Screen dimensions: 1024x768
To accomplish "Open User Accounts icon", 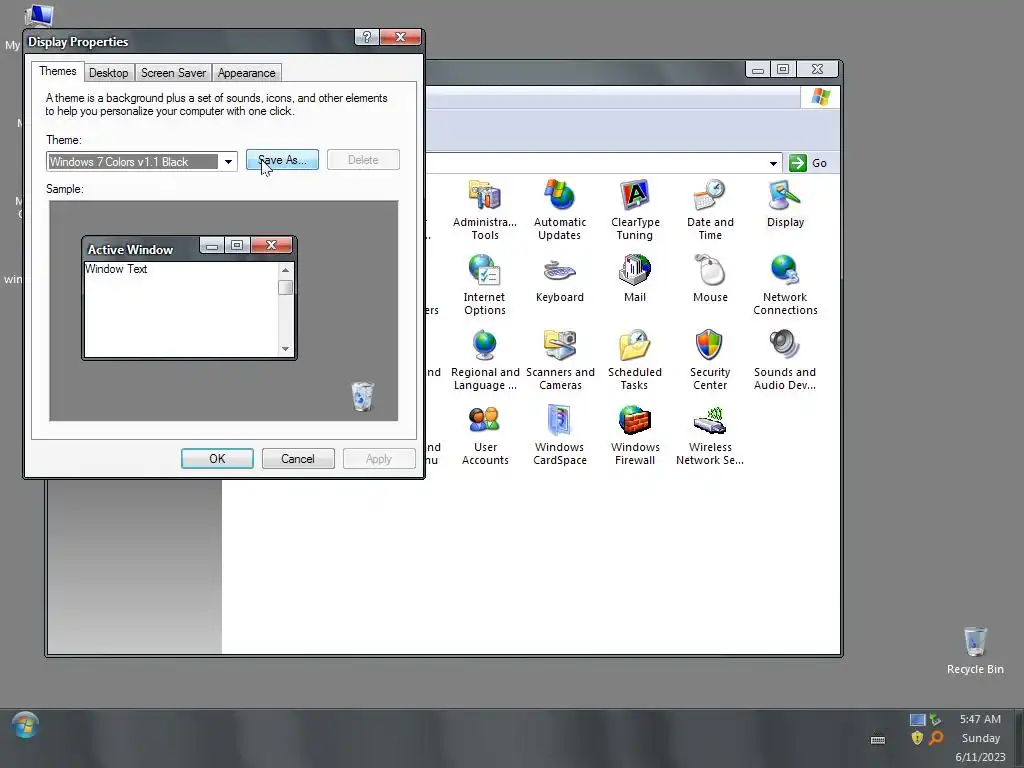I will [485, 435].
